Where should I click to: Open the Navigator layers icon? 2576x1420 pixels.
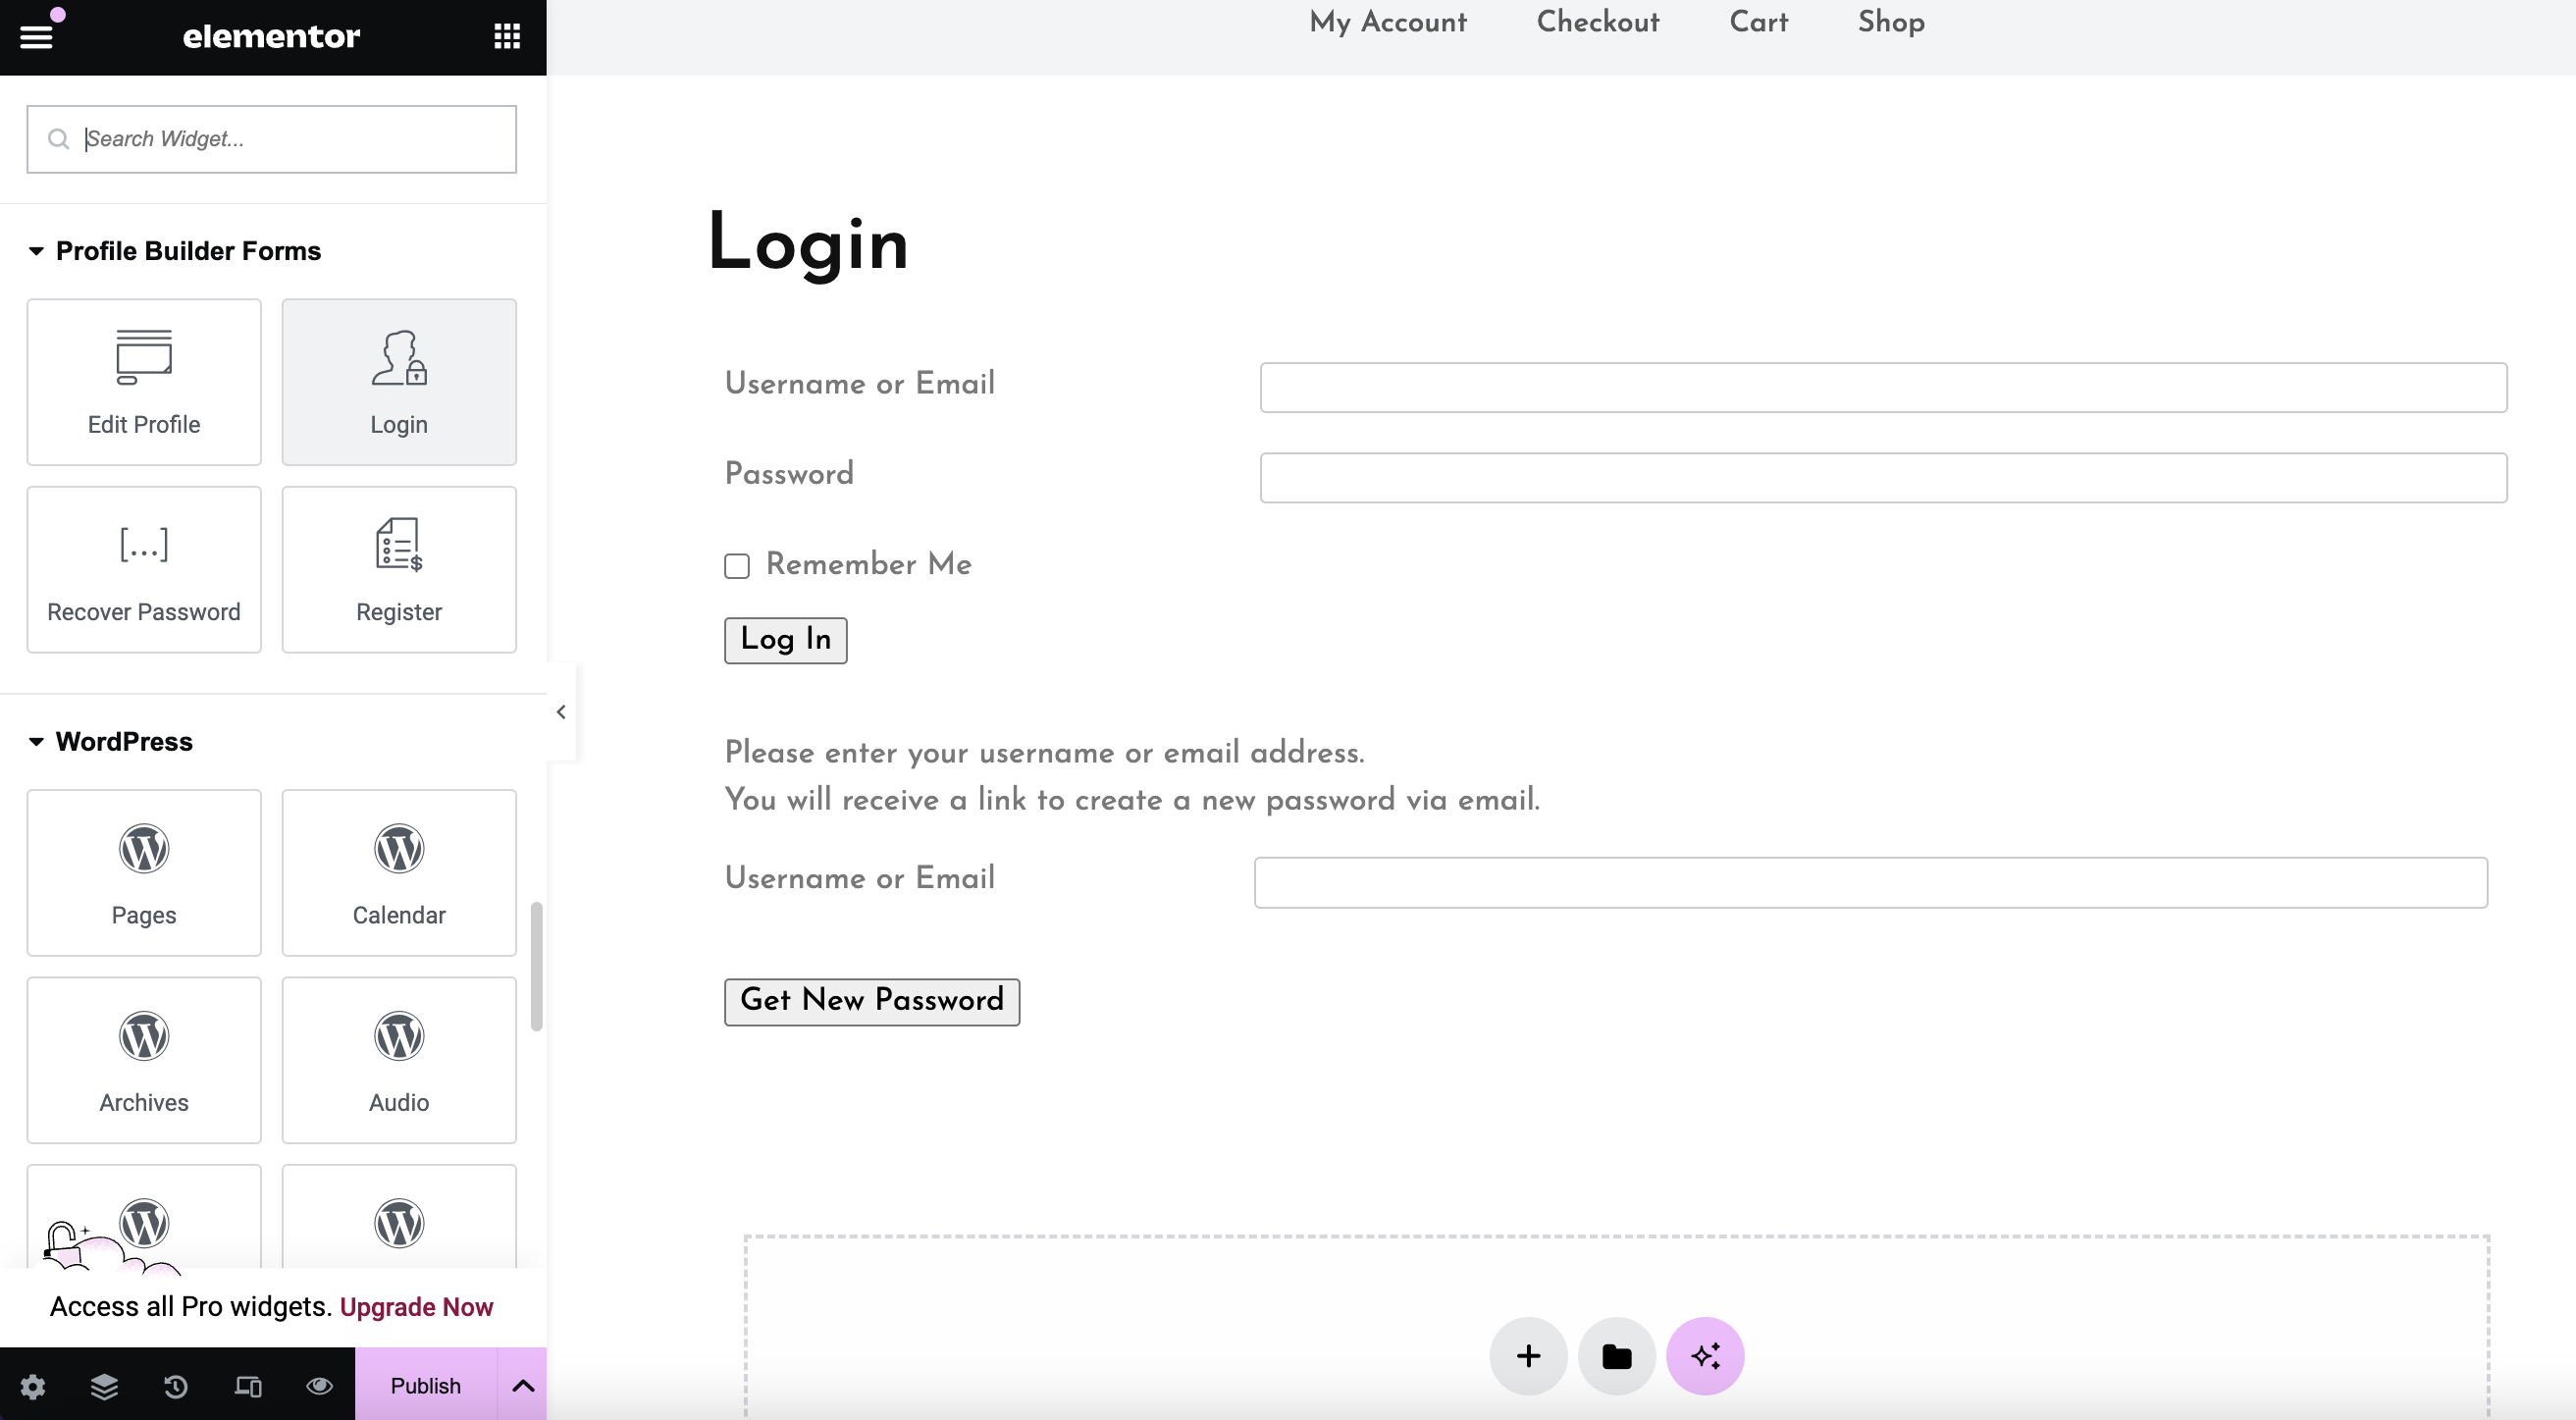pos(104,1386)
